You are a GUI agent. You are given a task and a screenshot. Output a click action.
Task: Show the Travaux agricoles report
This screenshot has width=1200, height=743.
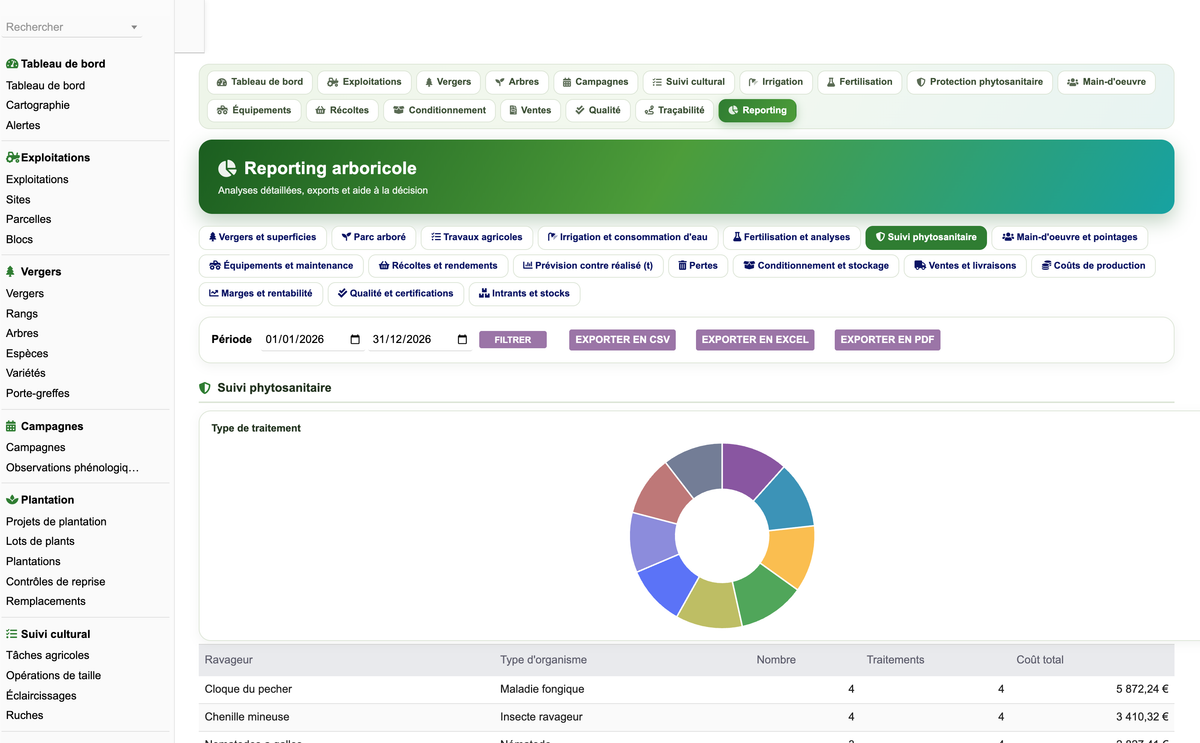tap(477, 237)
